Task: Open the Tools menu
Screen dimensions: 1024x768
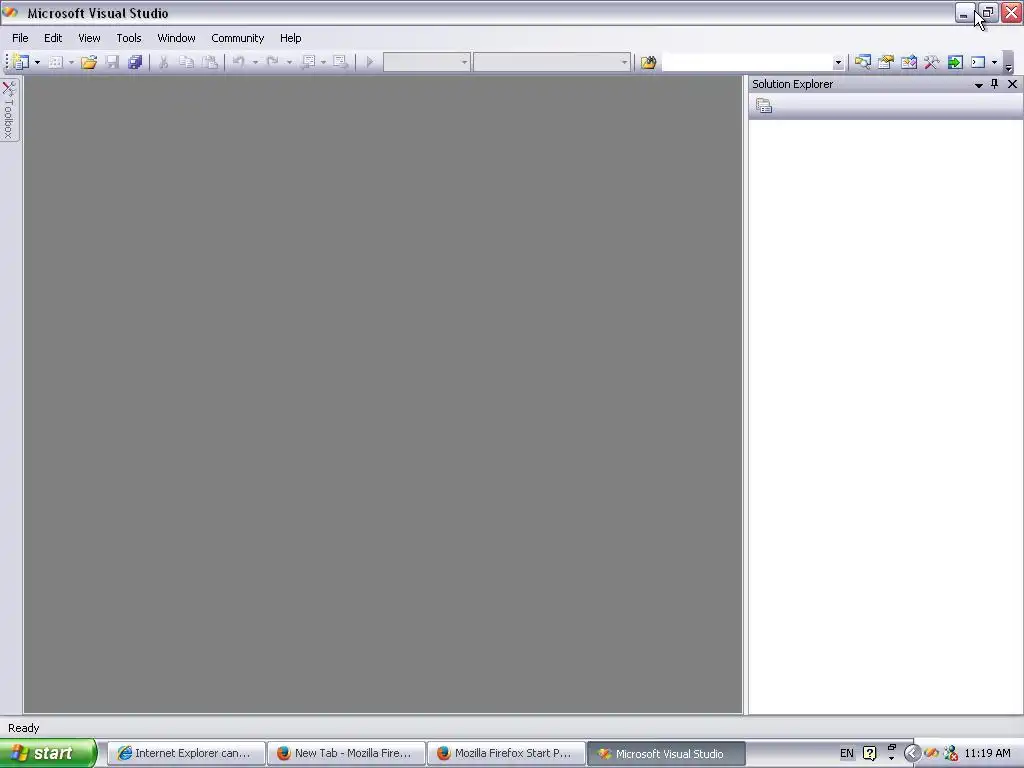Action: [129, 38]
